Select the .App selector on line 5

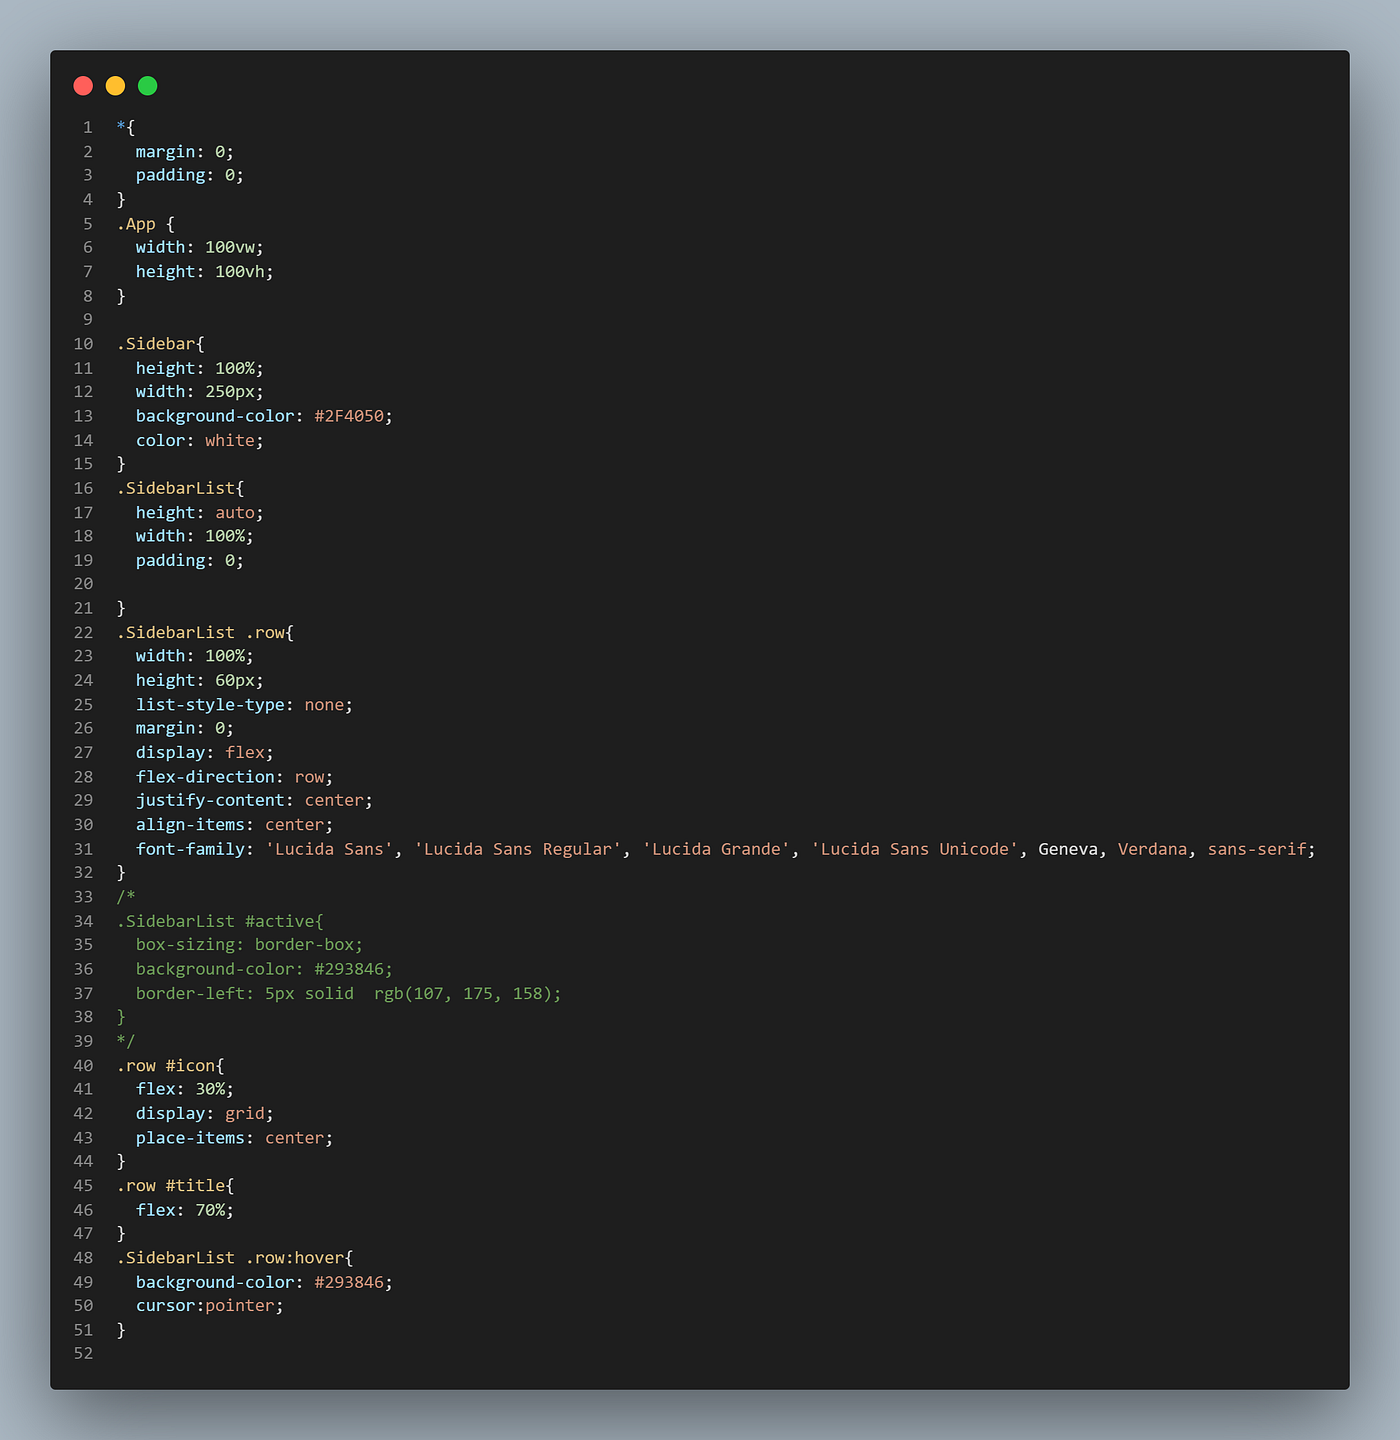tap(140, 223)
